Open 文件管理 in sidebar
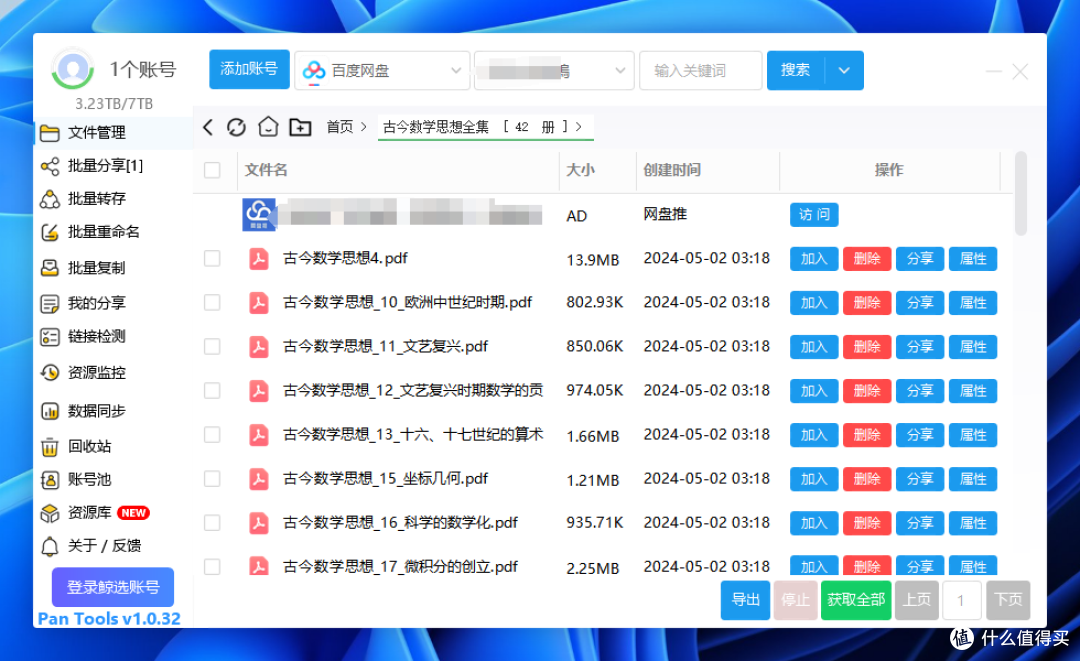Screen dimensions: 1080x661 113,133
